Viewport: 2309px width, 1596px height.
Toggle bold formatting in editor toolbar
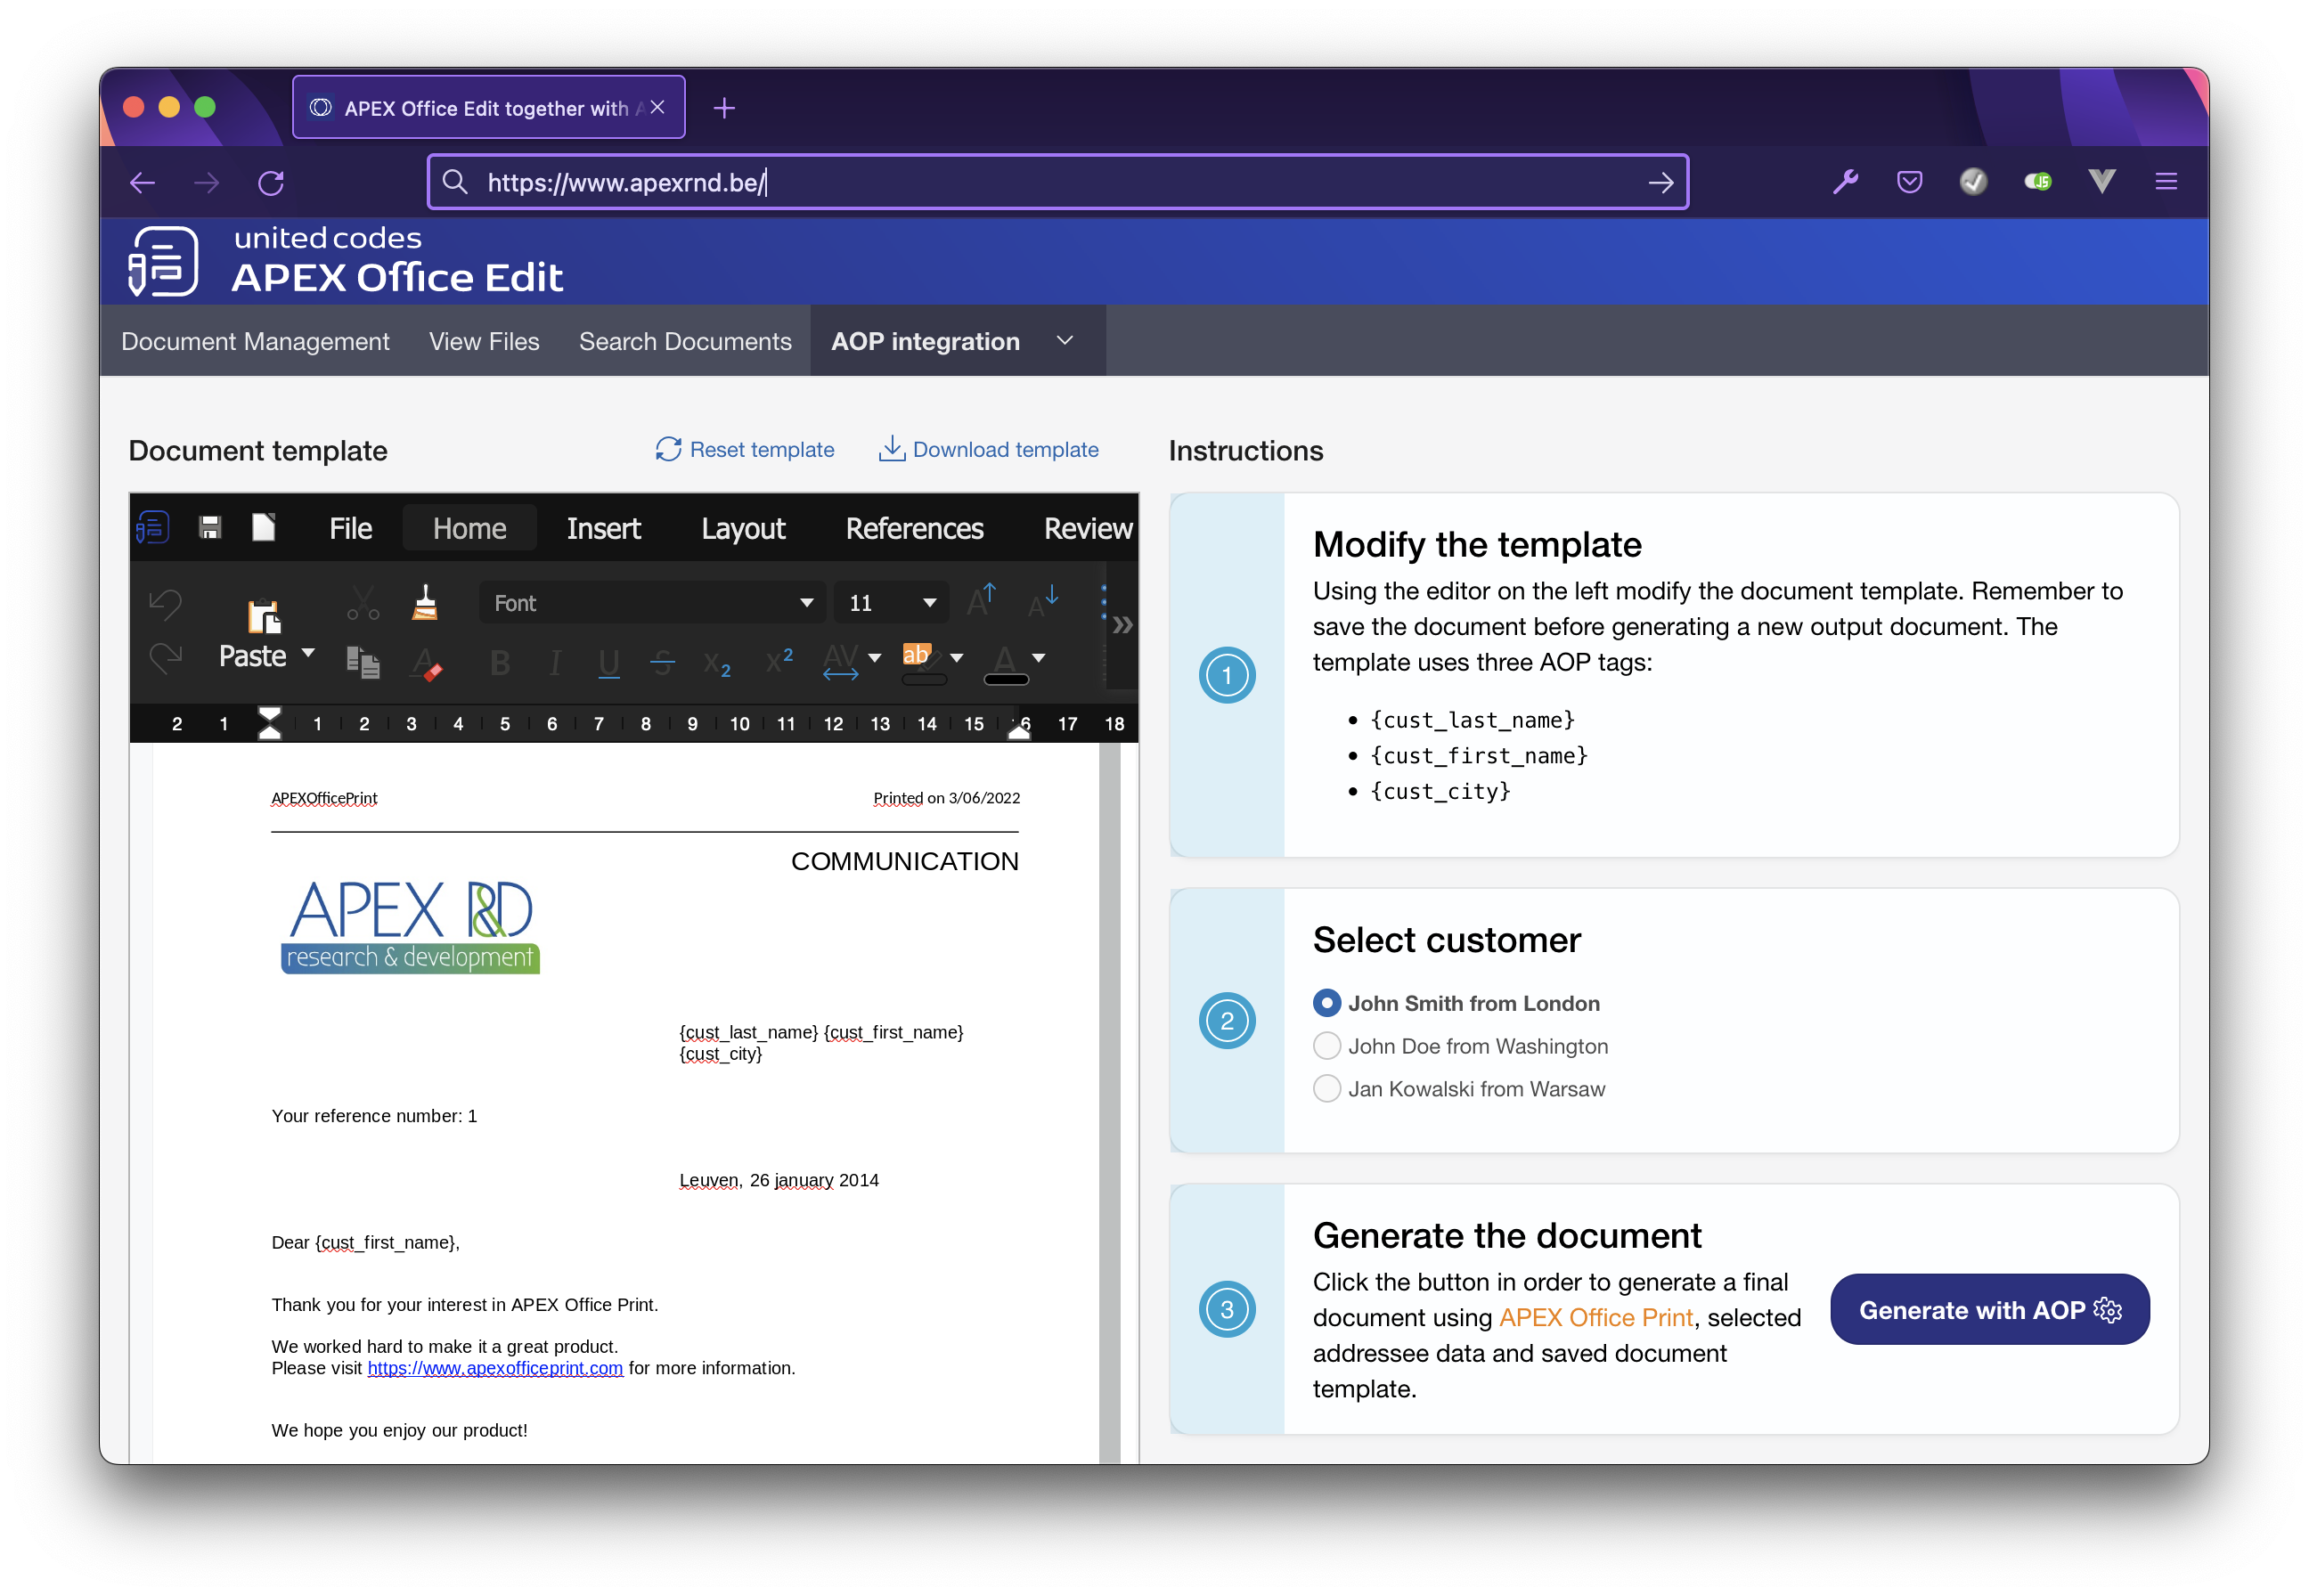tap(500, 662)
